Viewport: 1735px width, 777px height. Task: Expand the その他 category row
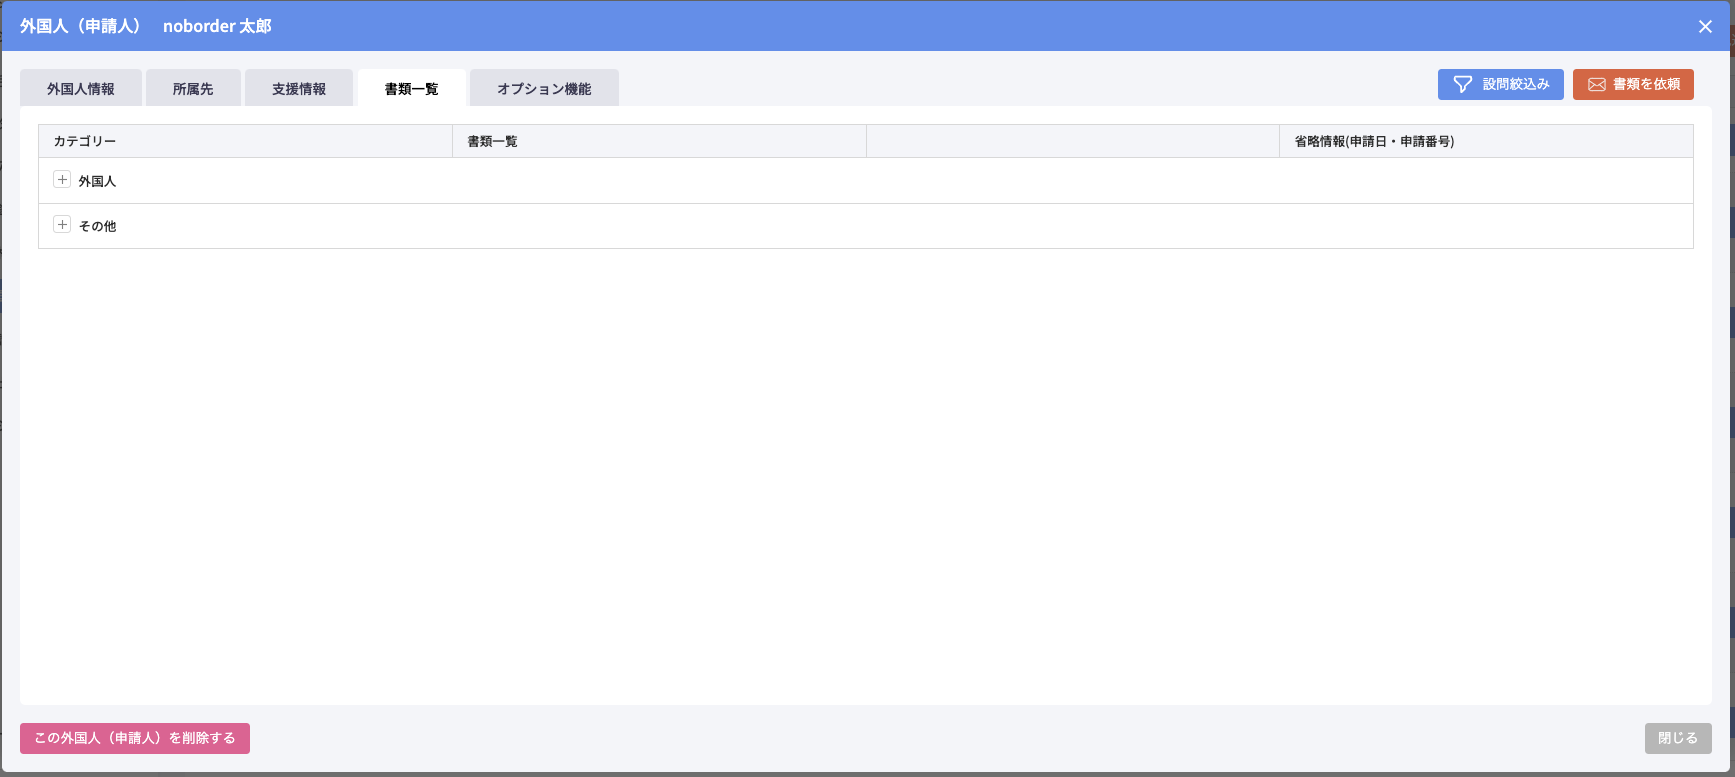tap(62, 225)
